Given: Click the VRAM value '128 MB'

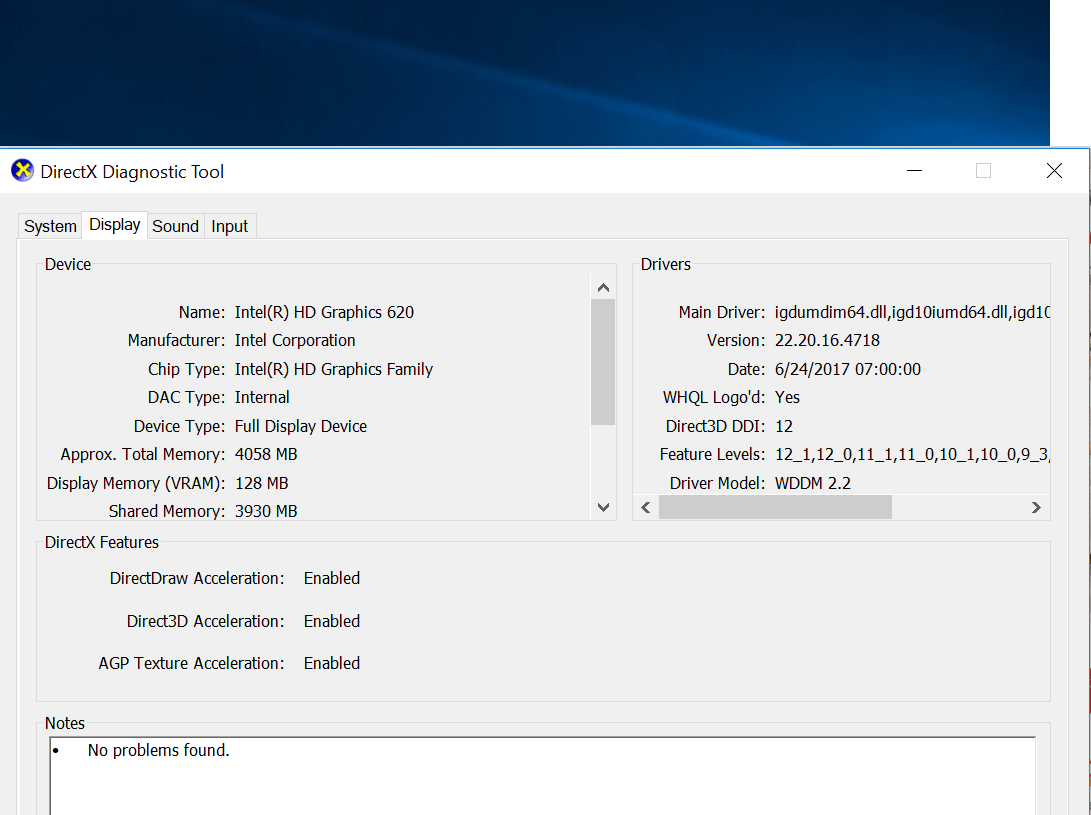Looking at the screenshot, I should pyautogui.click(x=262, y=483).
